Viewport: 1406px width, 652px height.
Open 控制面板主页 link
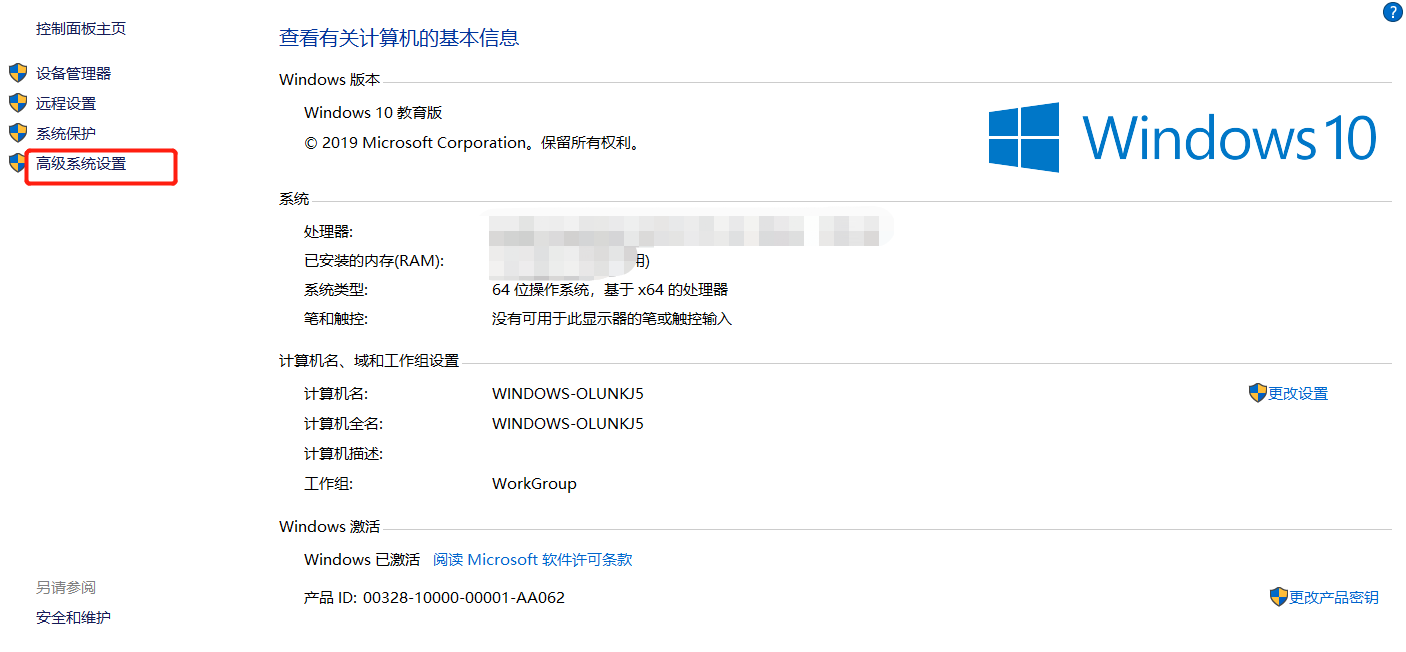point(81,29)
